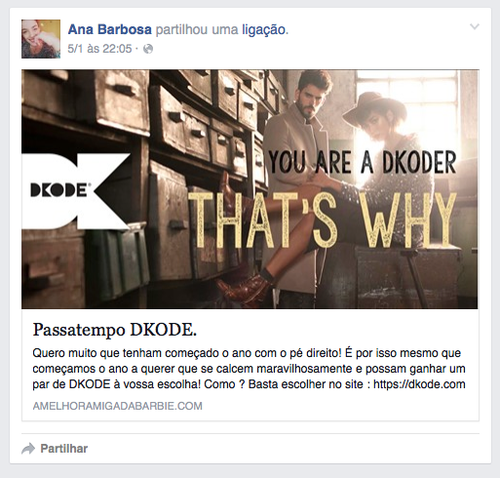Viewport: 500px width, 478px height.
Task: Click the white DKODE logo in the image
Action: point(75,191)
